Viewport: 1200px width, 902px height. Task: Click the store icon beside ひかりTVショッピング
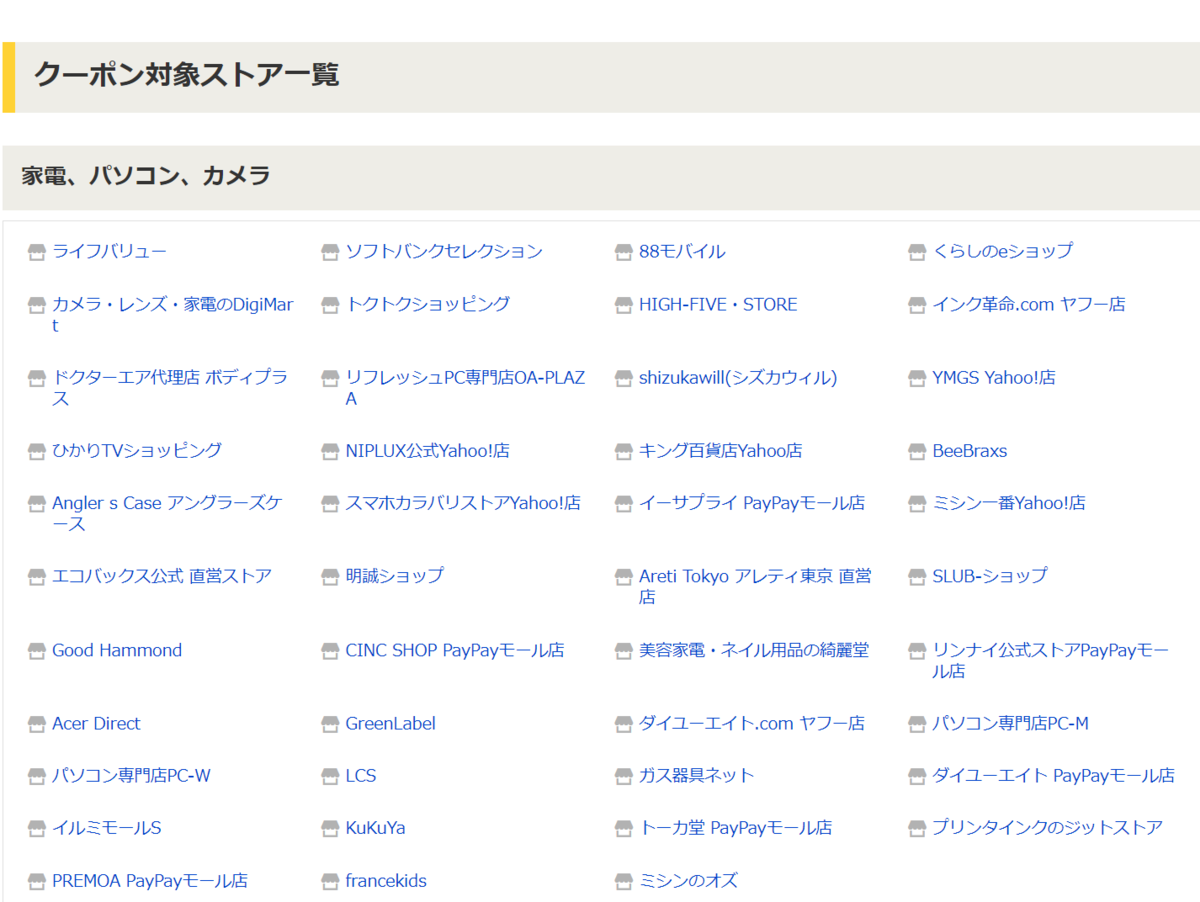pyautogui.click(x=37, y=451)
